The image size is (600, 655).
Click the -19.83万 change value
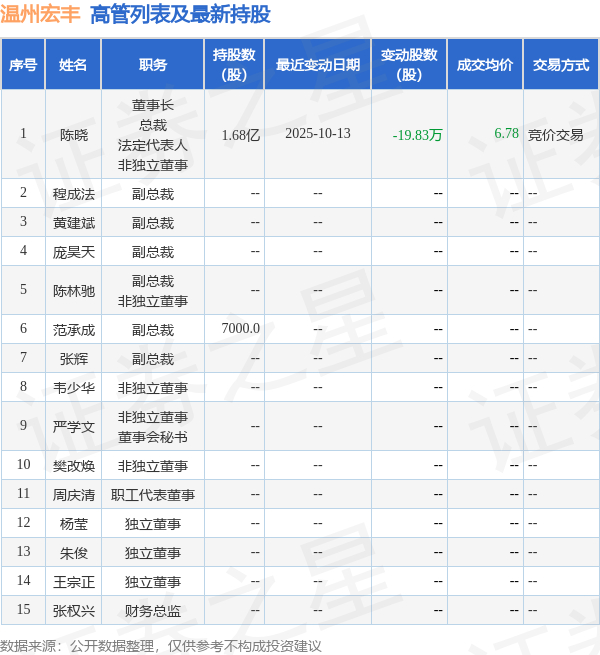(417, 135)
